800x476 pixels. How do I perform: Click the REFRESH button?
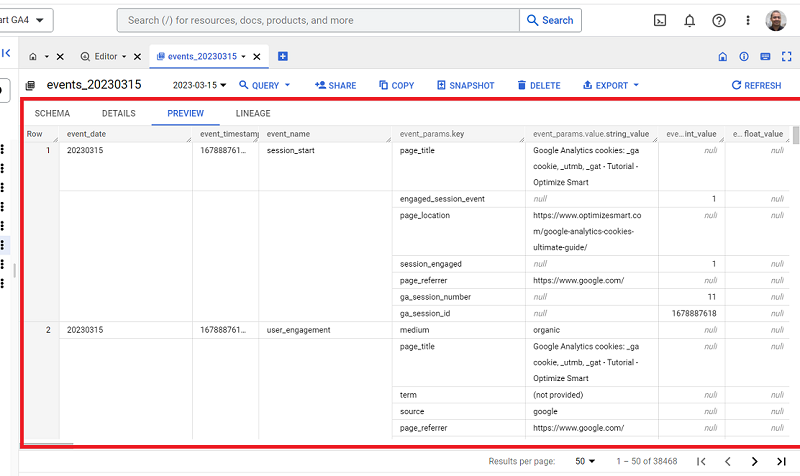pyautogui.click(x=757, y=85)
